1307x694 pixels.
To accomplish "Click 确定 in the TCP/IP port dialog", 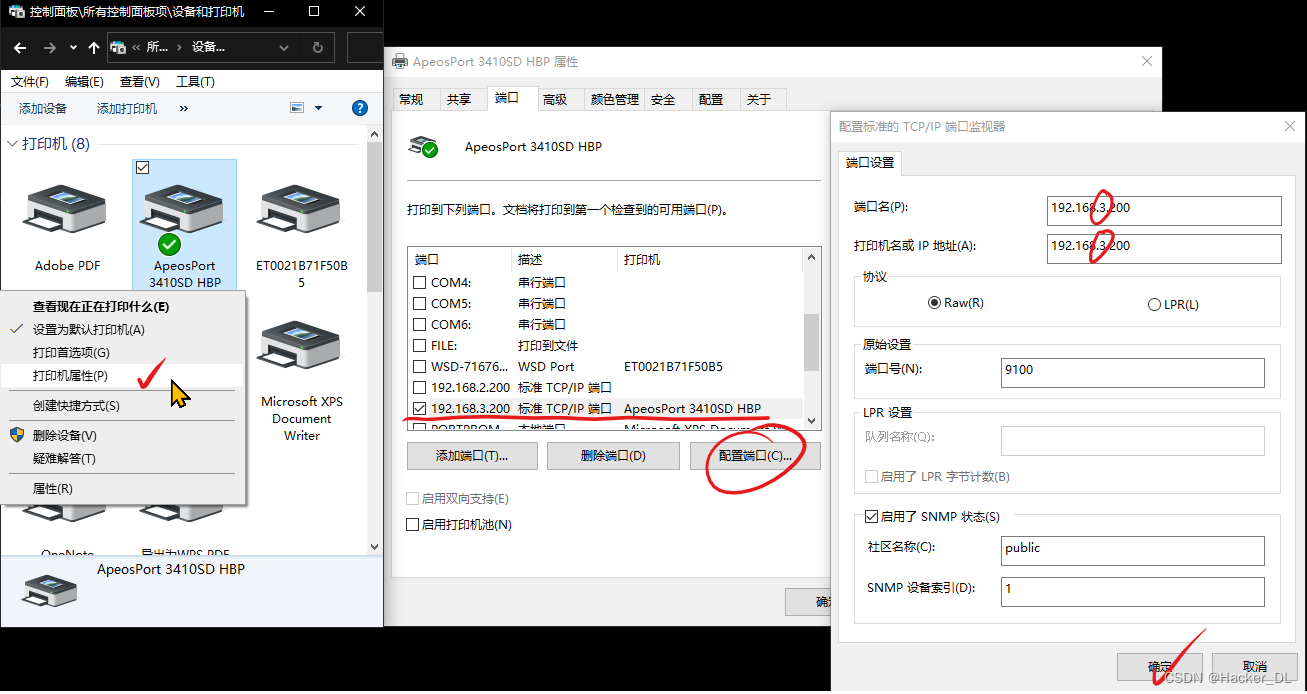I will click(x=1160, y=666).
